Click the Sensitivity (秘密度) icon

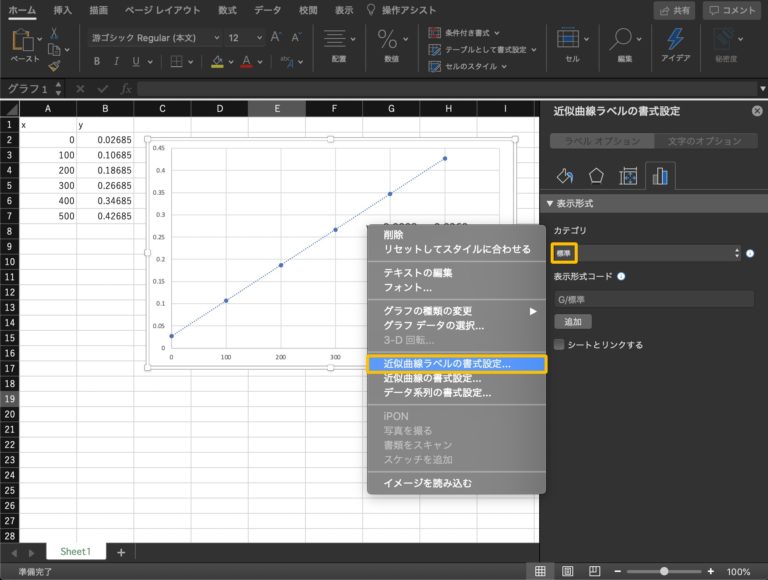pos(724,39)
